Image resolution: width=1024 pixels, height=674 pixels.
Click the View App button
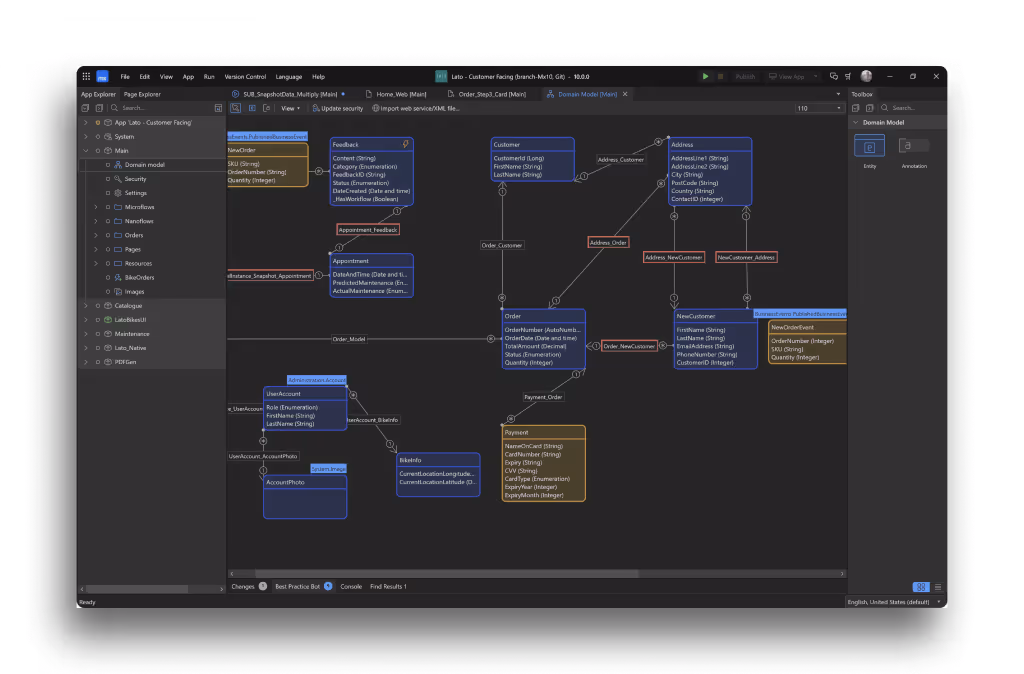pos(786,76)
